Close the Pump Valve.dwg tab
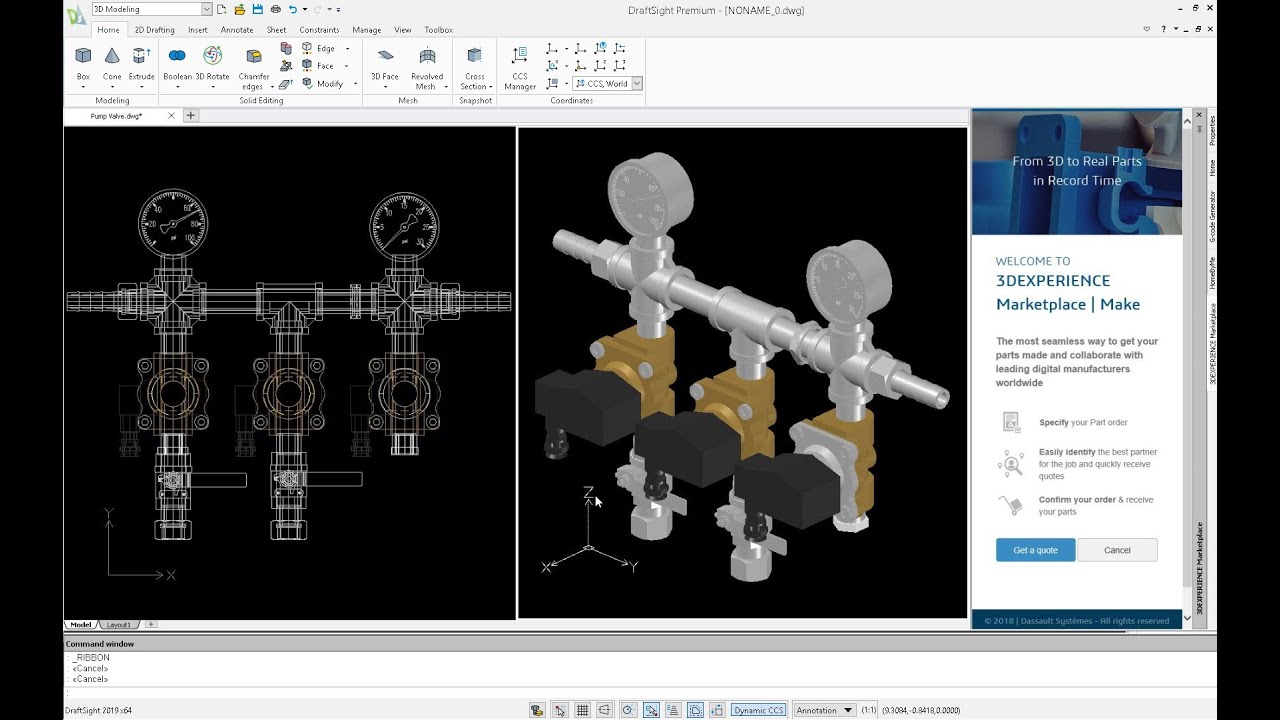Screen dimensions: 1280x720 171,116
